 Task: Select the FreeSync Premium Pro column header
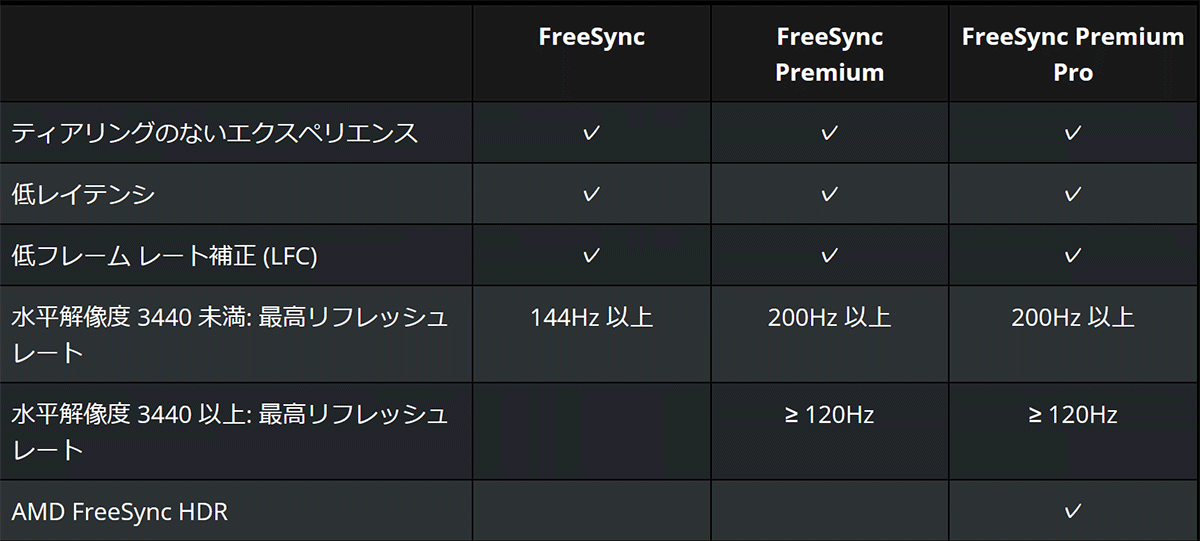[x=1073, y=54]
